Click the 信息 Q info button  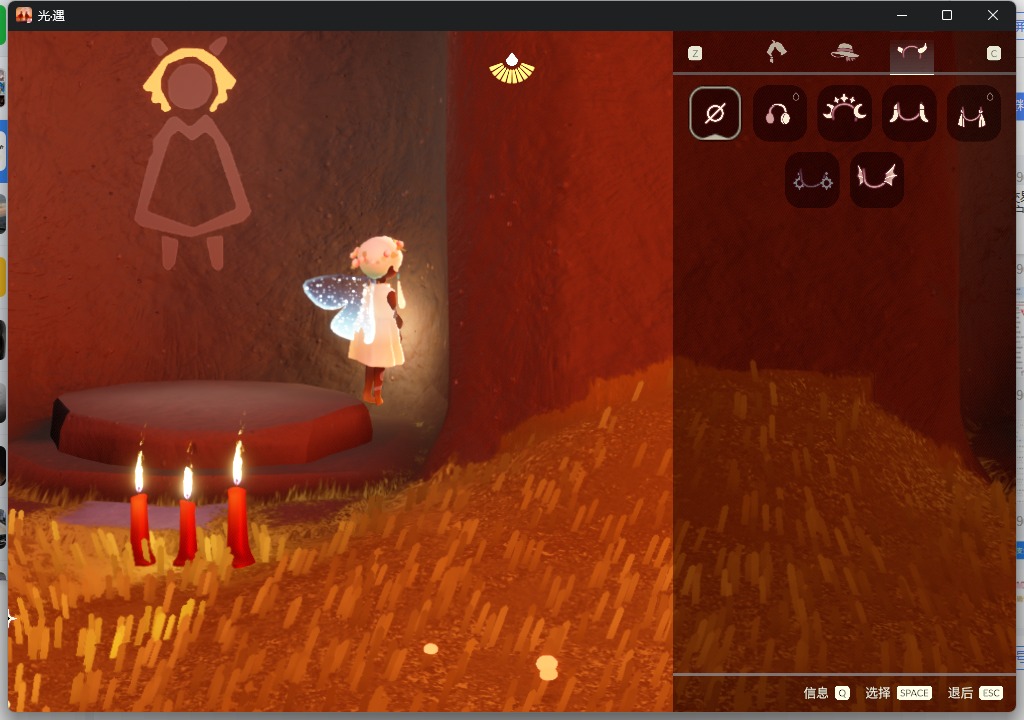click(x=826, y=693)
